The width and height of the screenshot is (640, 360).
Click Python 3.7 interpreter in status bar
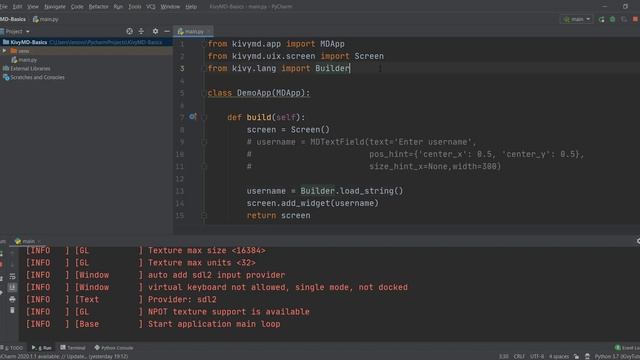pyautogui.click(x=617, y=356)
